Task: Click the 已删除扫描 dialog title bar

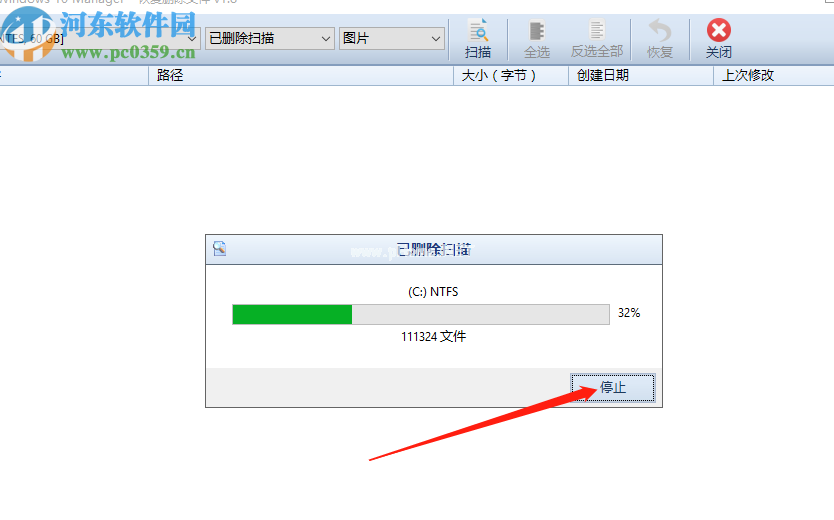Action: (433, 249)
